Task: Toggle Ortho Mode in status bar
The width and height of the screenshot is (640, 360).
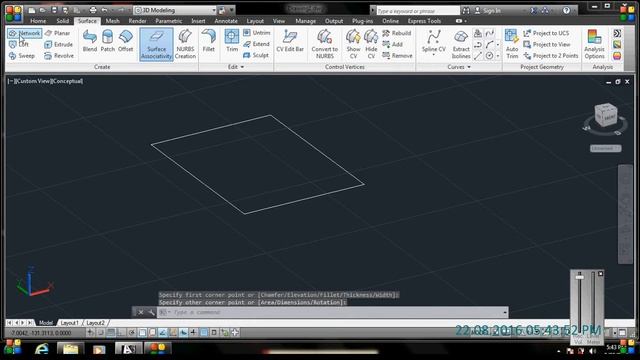Action: (x=121, y=332)
